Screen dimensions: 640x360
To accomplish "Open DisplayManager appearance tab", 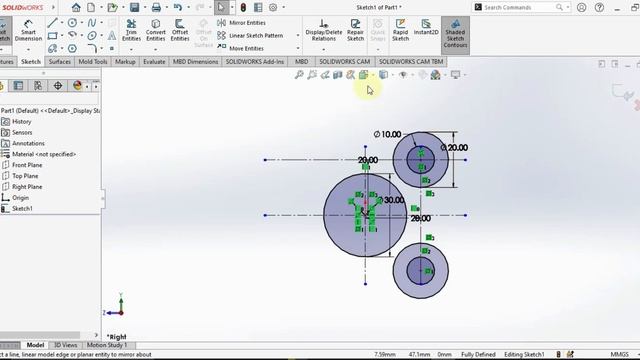I will 77,86.
